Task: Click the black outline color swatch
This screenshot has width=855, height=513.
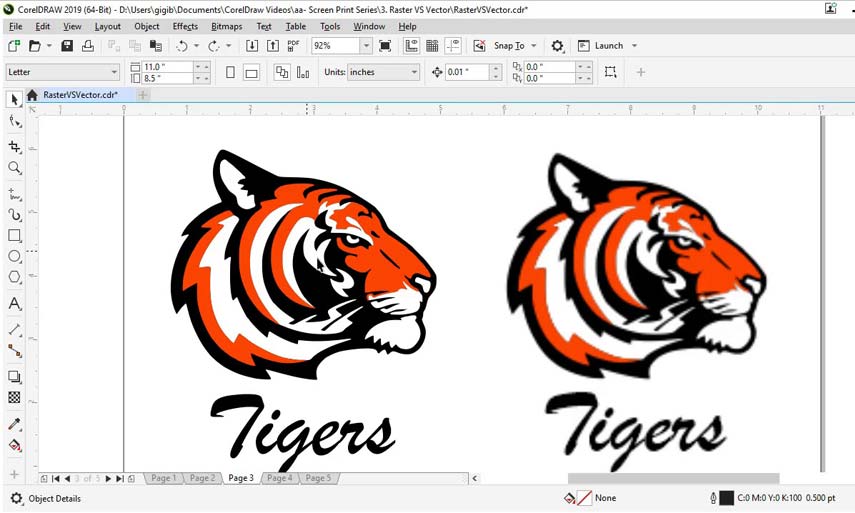Action: click(726, 498)
